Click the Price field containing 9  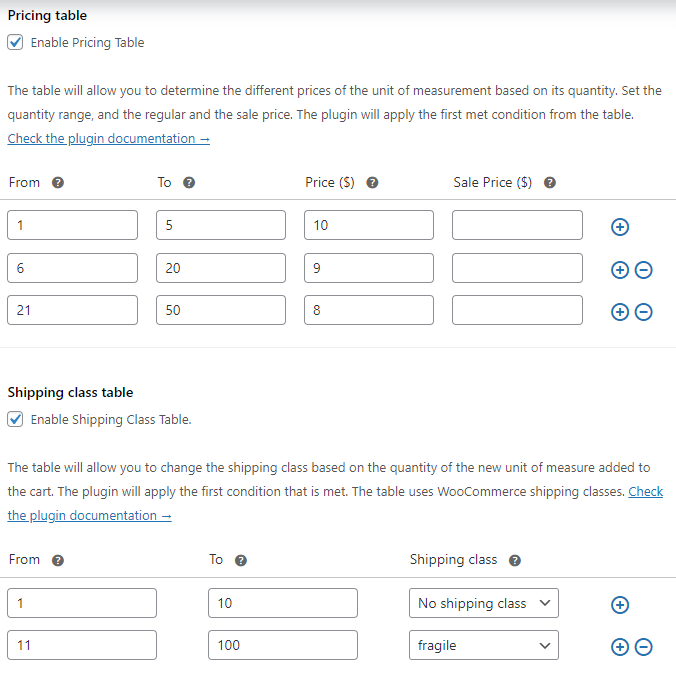point(369,268)
